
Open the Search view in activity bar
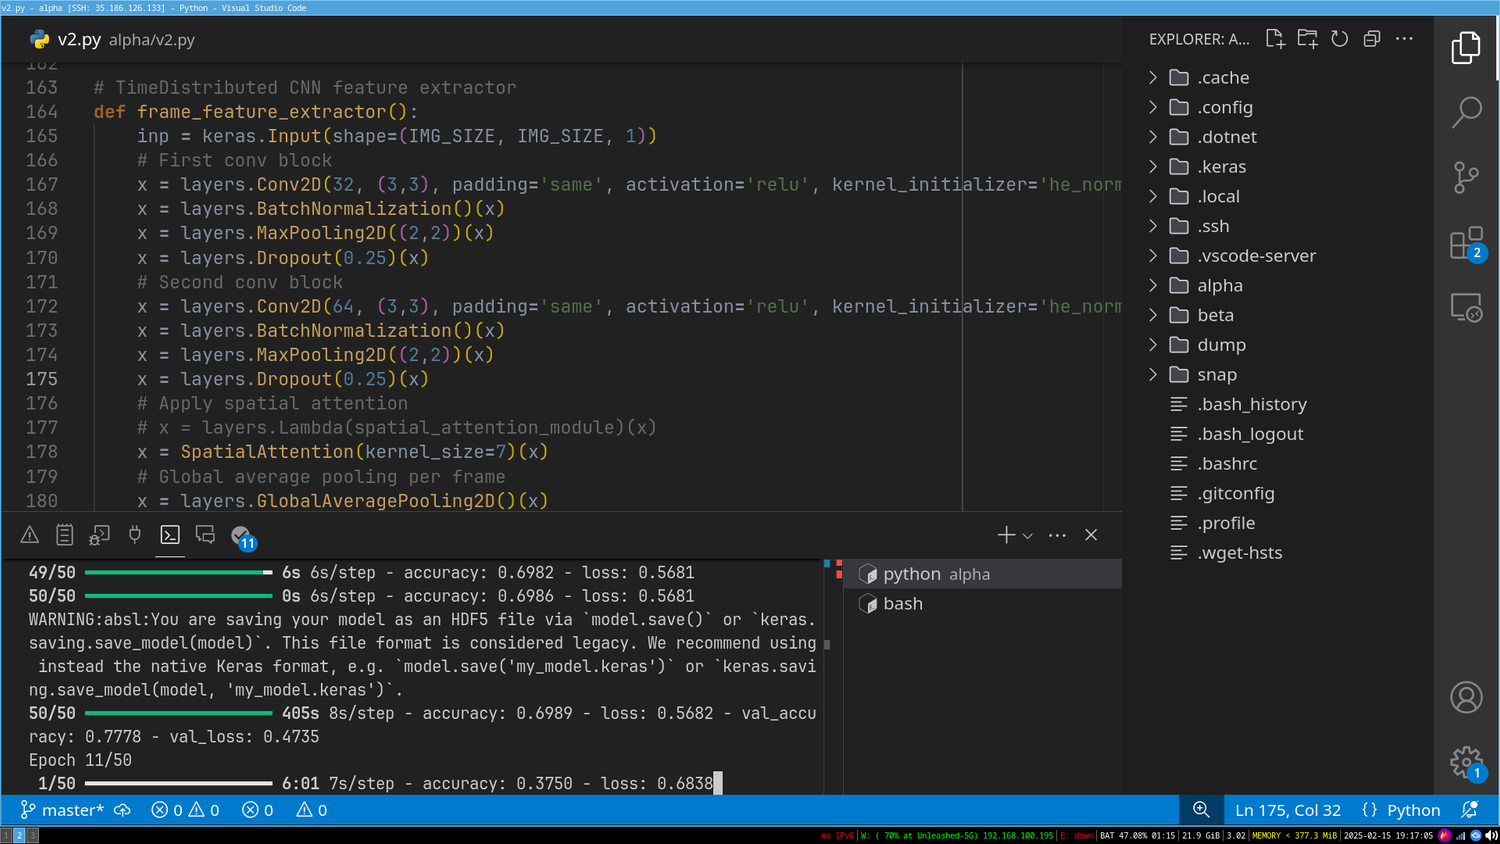(x=1466, y=112)
